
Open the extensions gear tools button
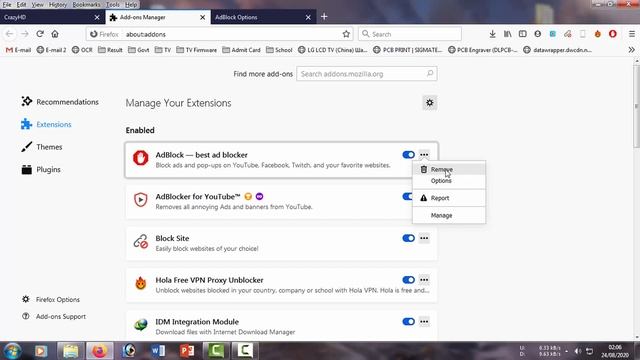tap(429, 103)
